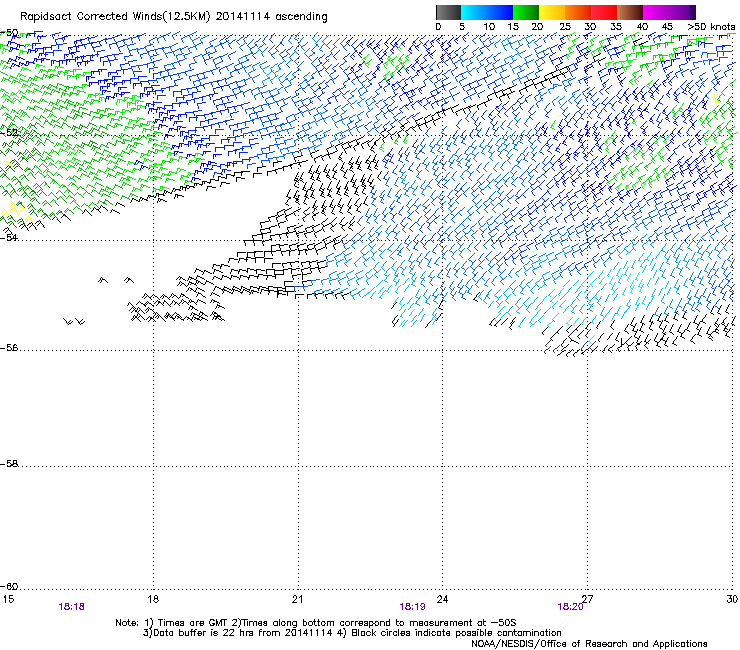
Task: Click the date text '20141114 ascending'
Action: coord(272,17)
